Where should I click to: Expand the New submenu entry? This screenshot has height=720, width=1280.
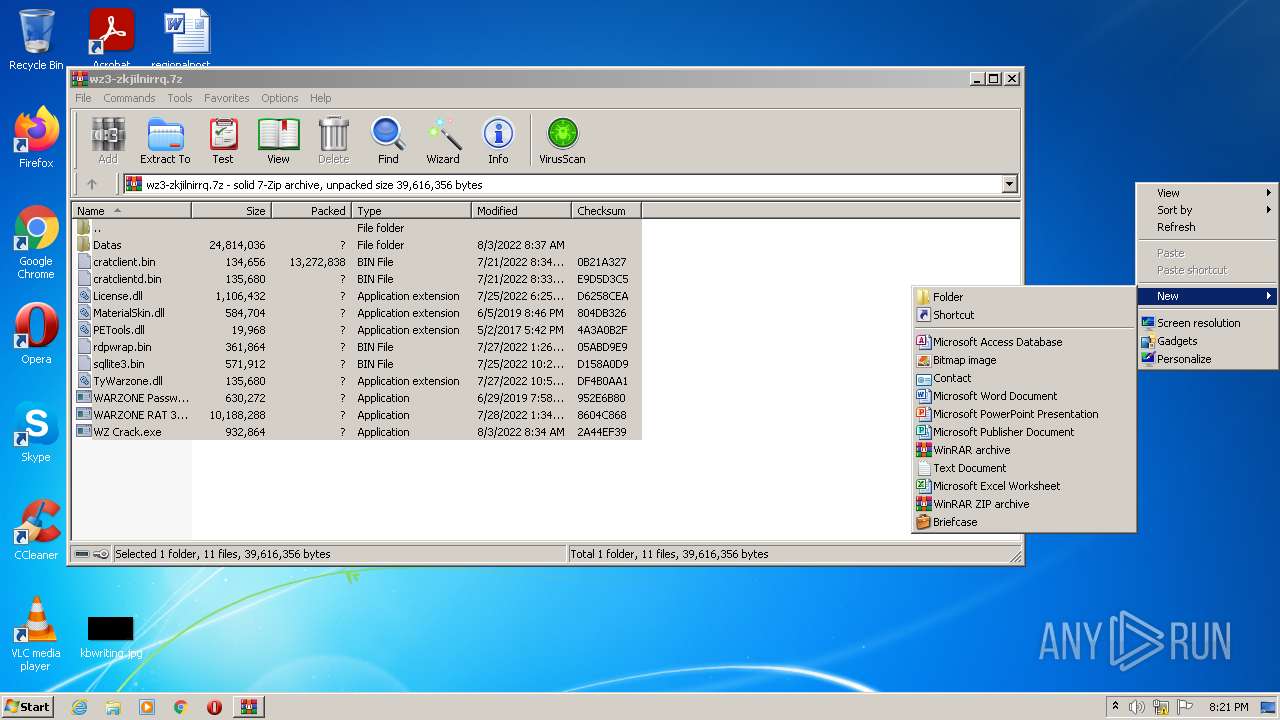click(x=1207, y=296)
